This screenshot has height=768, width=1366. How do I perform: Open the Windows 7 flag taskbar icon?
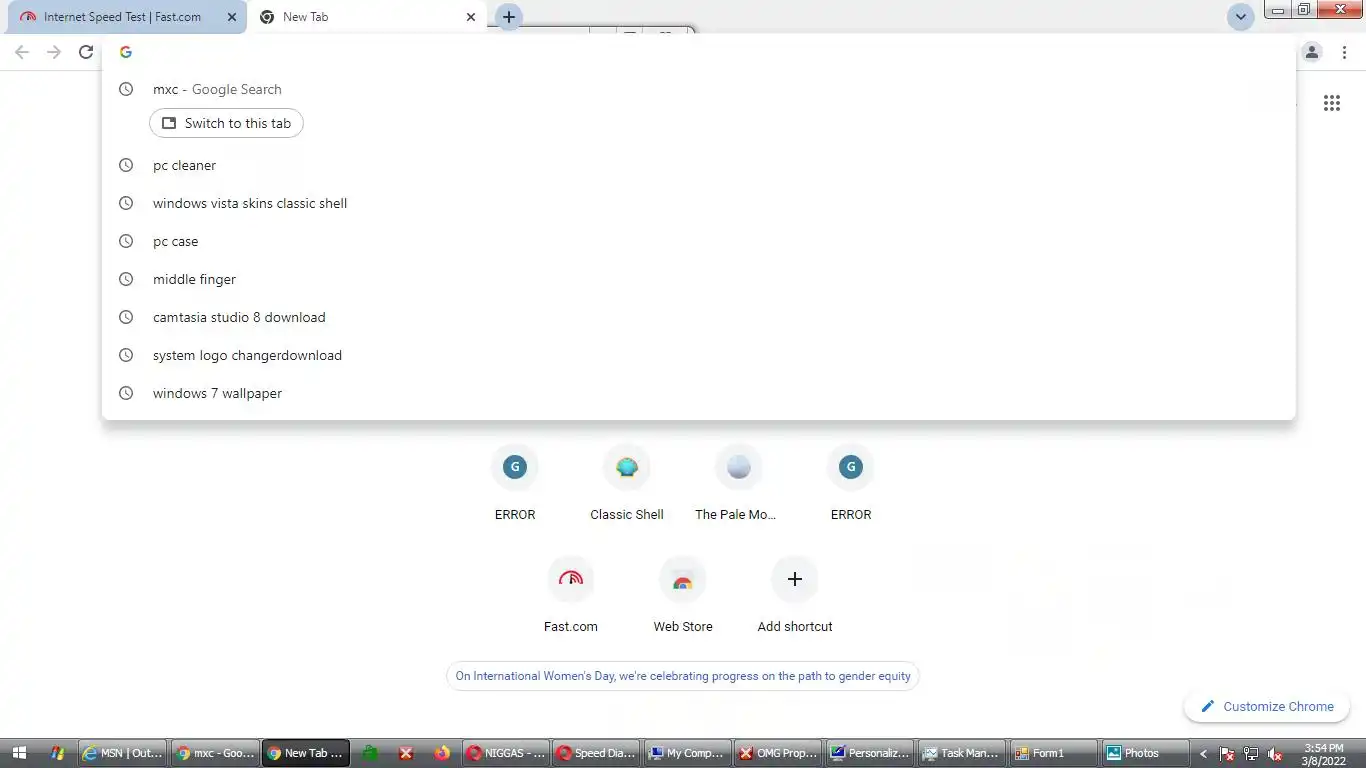(x=58, y=753)
